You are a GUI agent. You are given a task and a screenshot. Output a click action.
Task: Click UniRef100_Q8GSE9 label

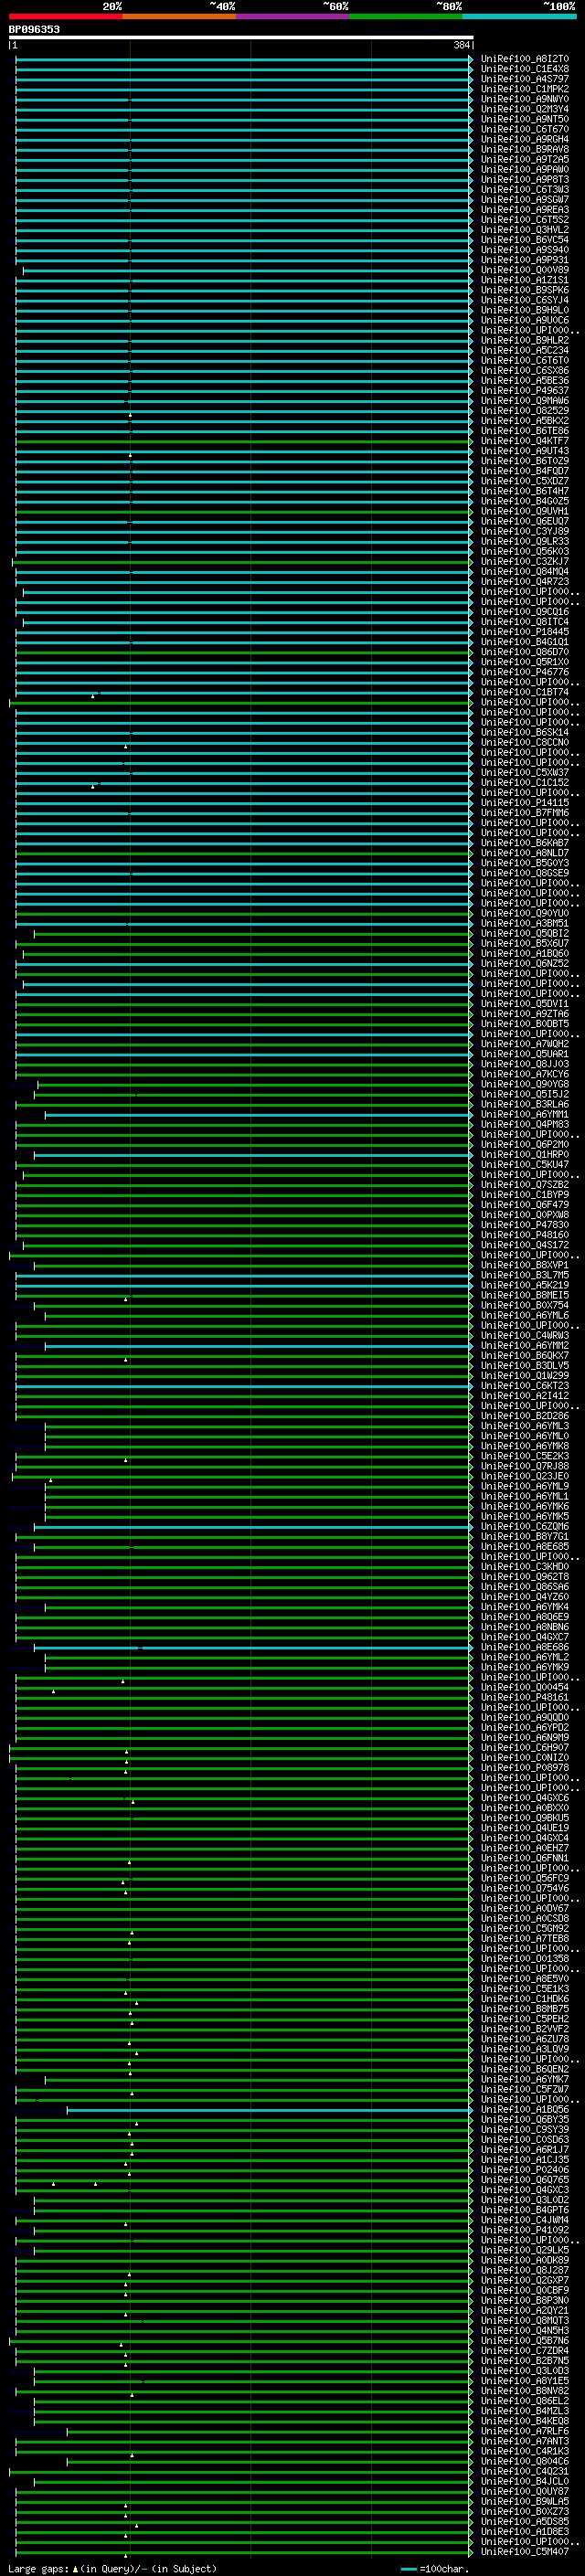(x=525, y=873)
